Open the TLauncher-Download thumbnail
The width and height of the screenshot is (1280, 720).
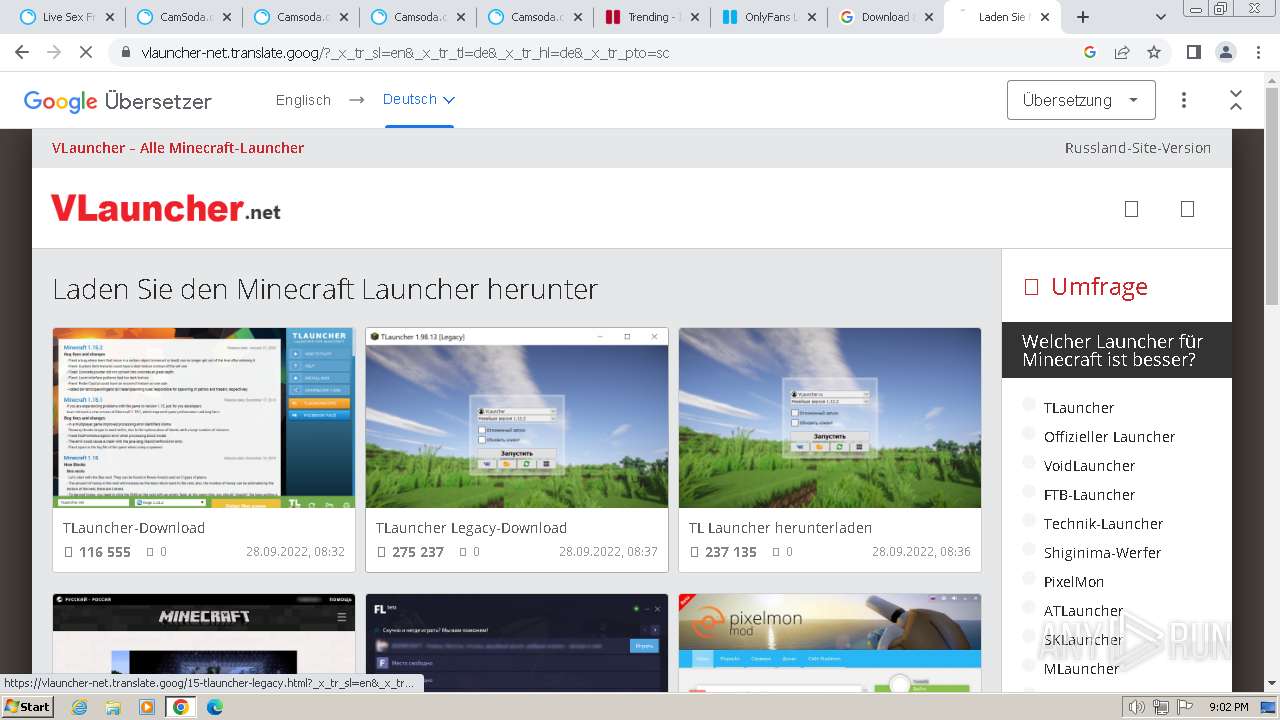pos(204,418)
